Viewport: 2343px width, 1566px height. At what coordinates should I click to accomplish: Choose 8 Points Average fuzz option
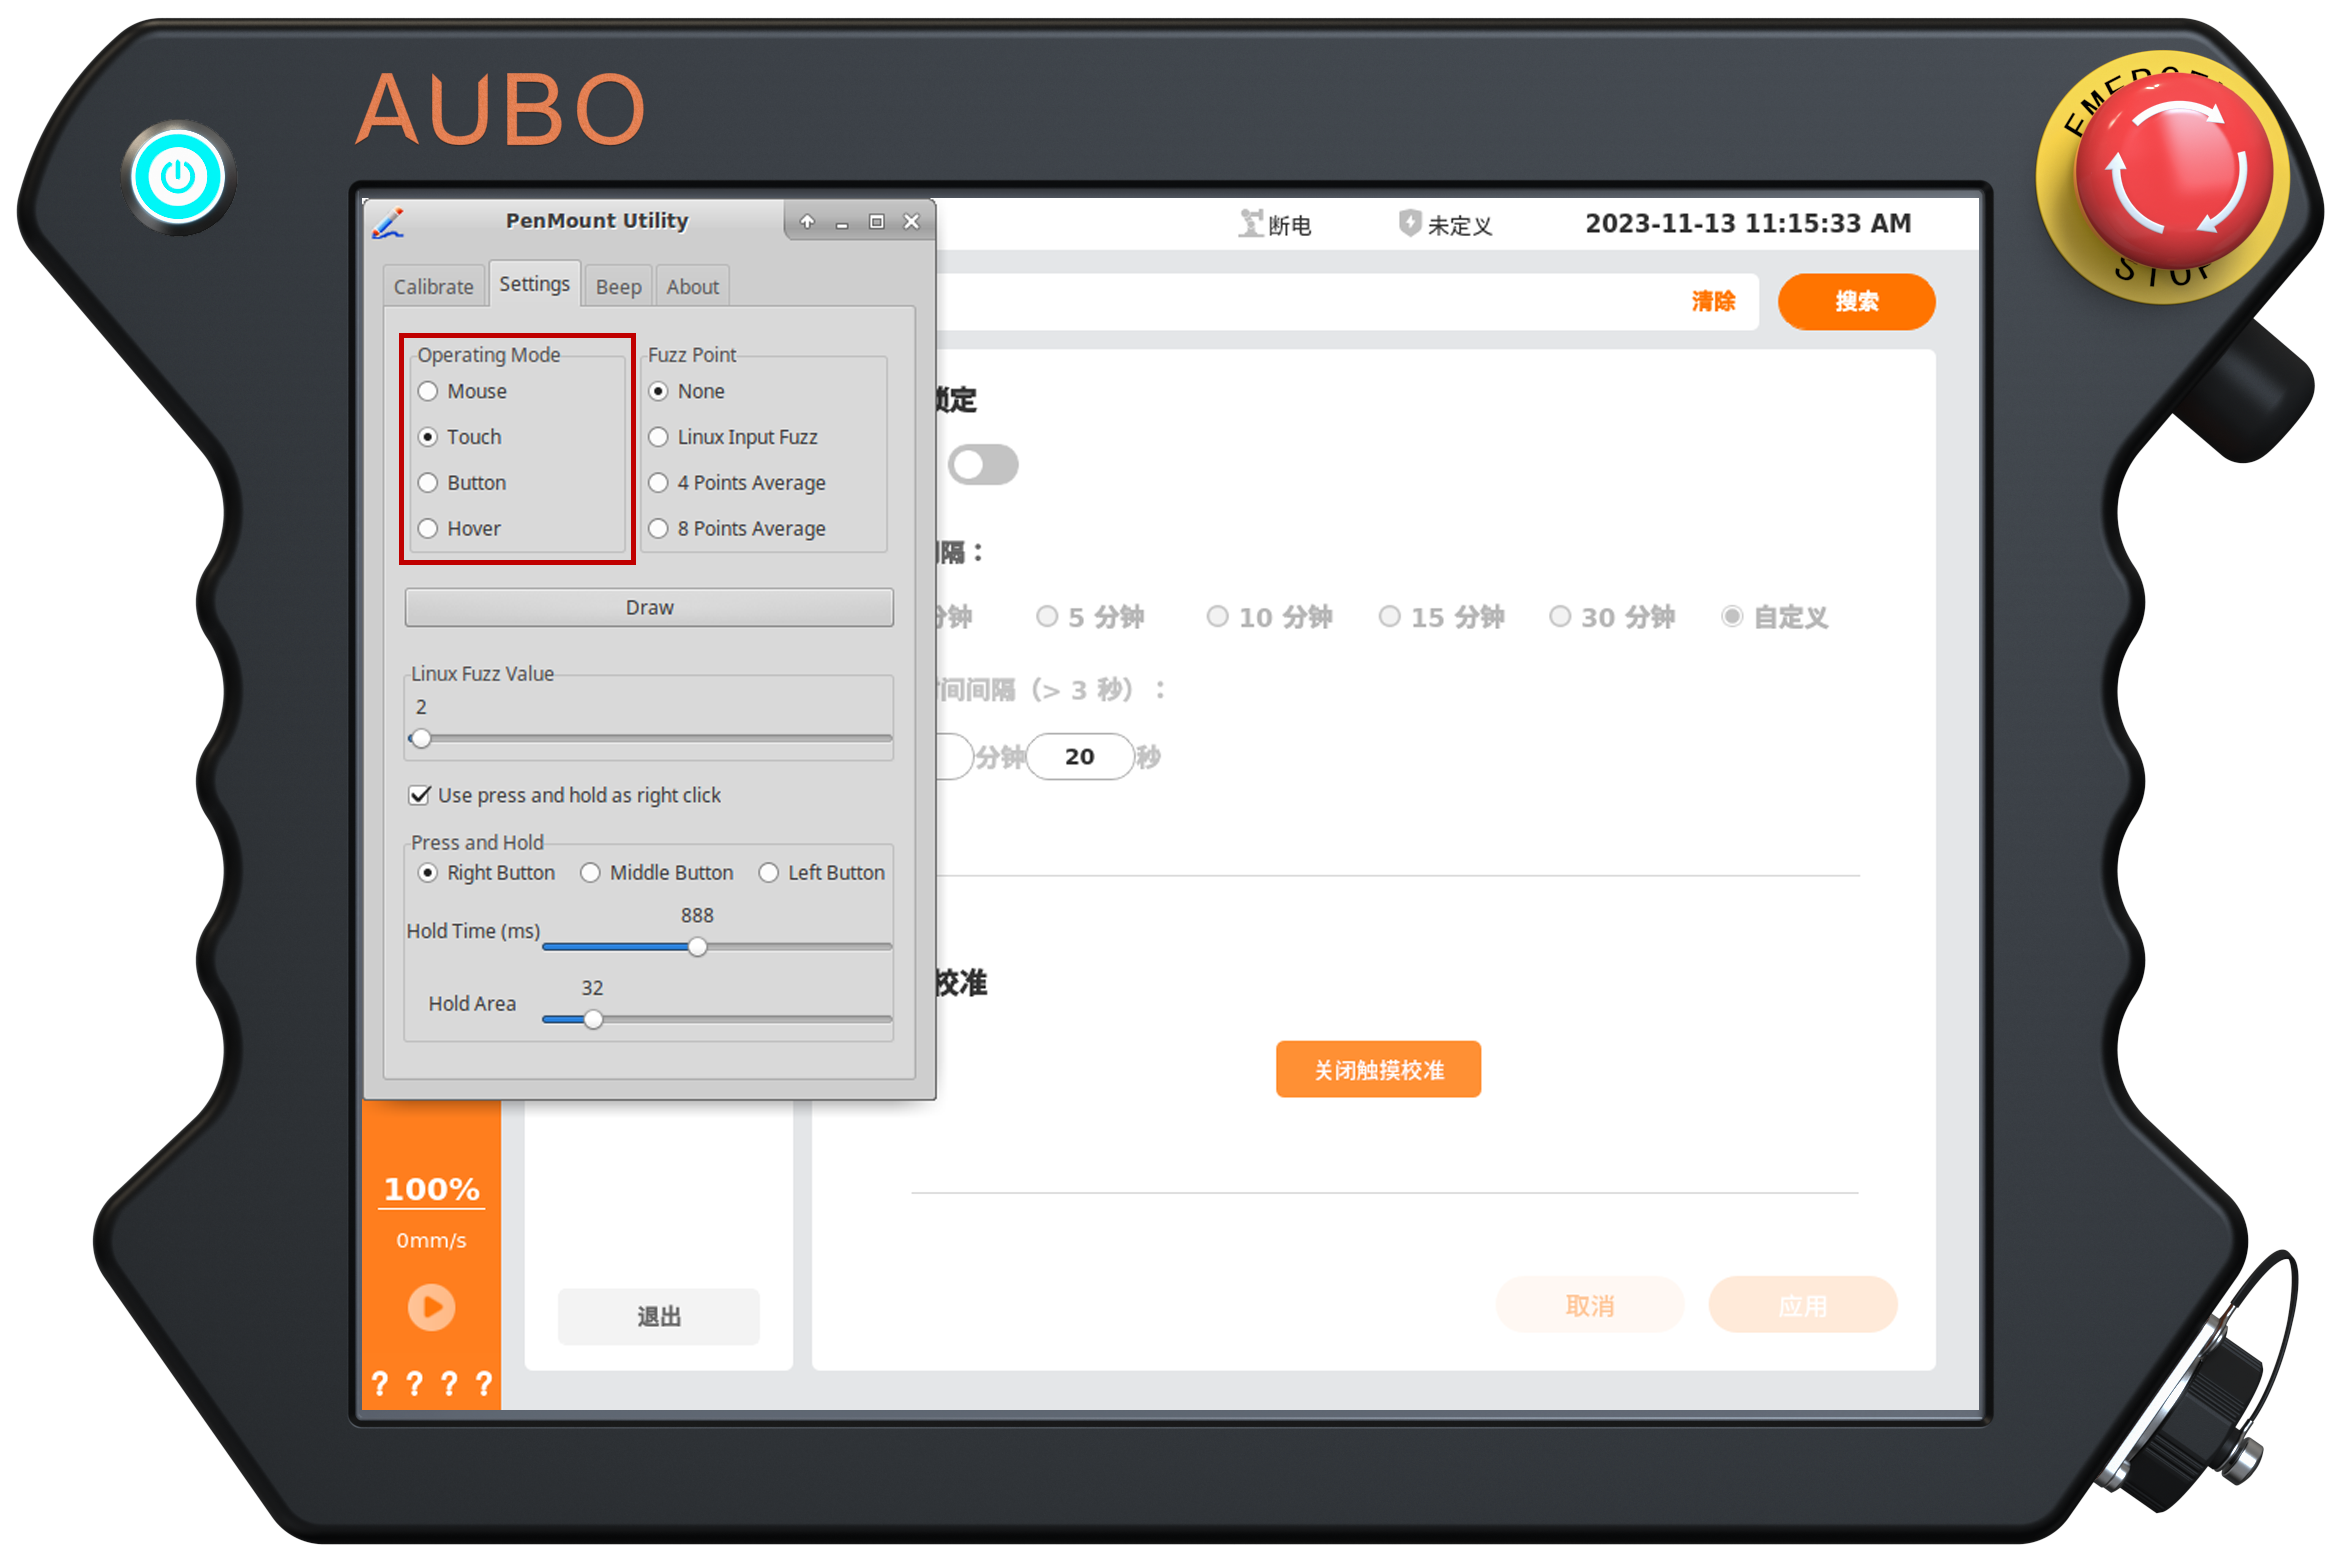point(737,529)
